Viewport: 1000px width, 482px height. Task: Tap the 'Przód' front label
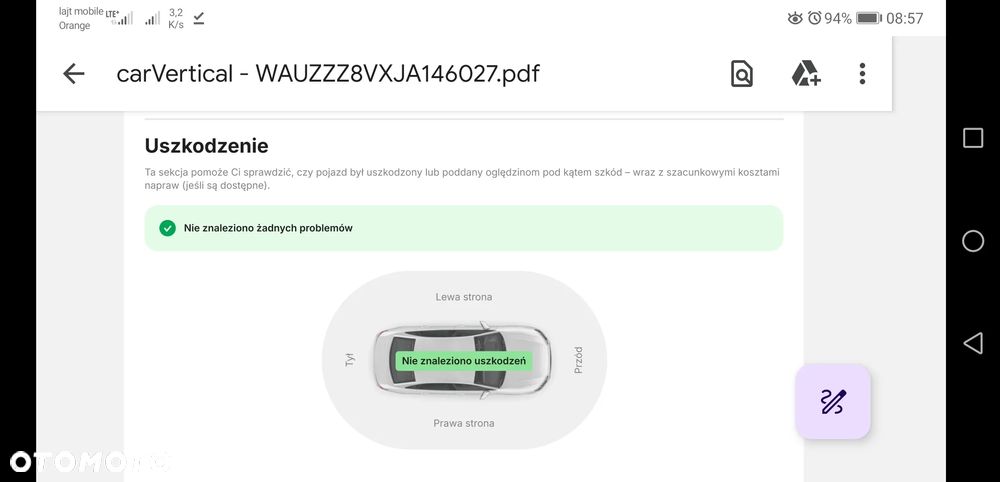click(578, 360)
